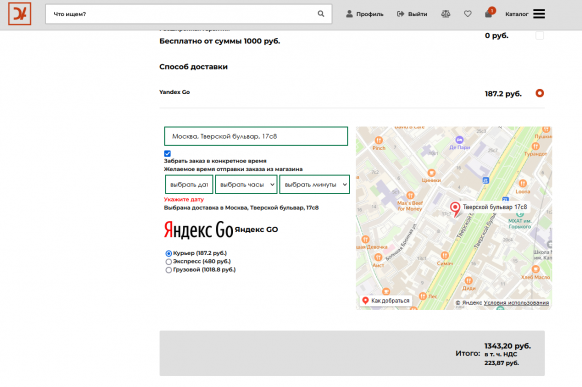This screenshot has height=387, width=582.
Task: Expand the 'выбрать минуты' dropdown
Action: 314,184
